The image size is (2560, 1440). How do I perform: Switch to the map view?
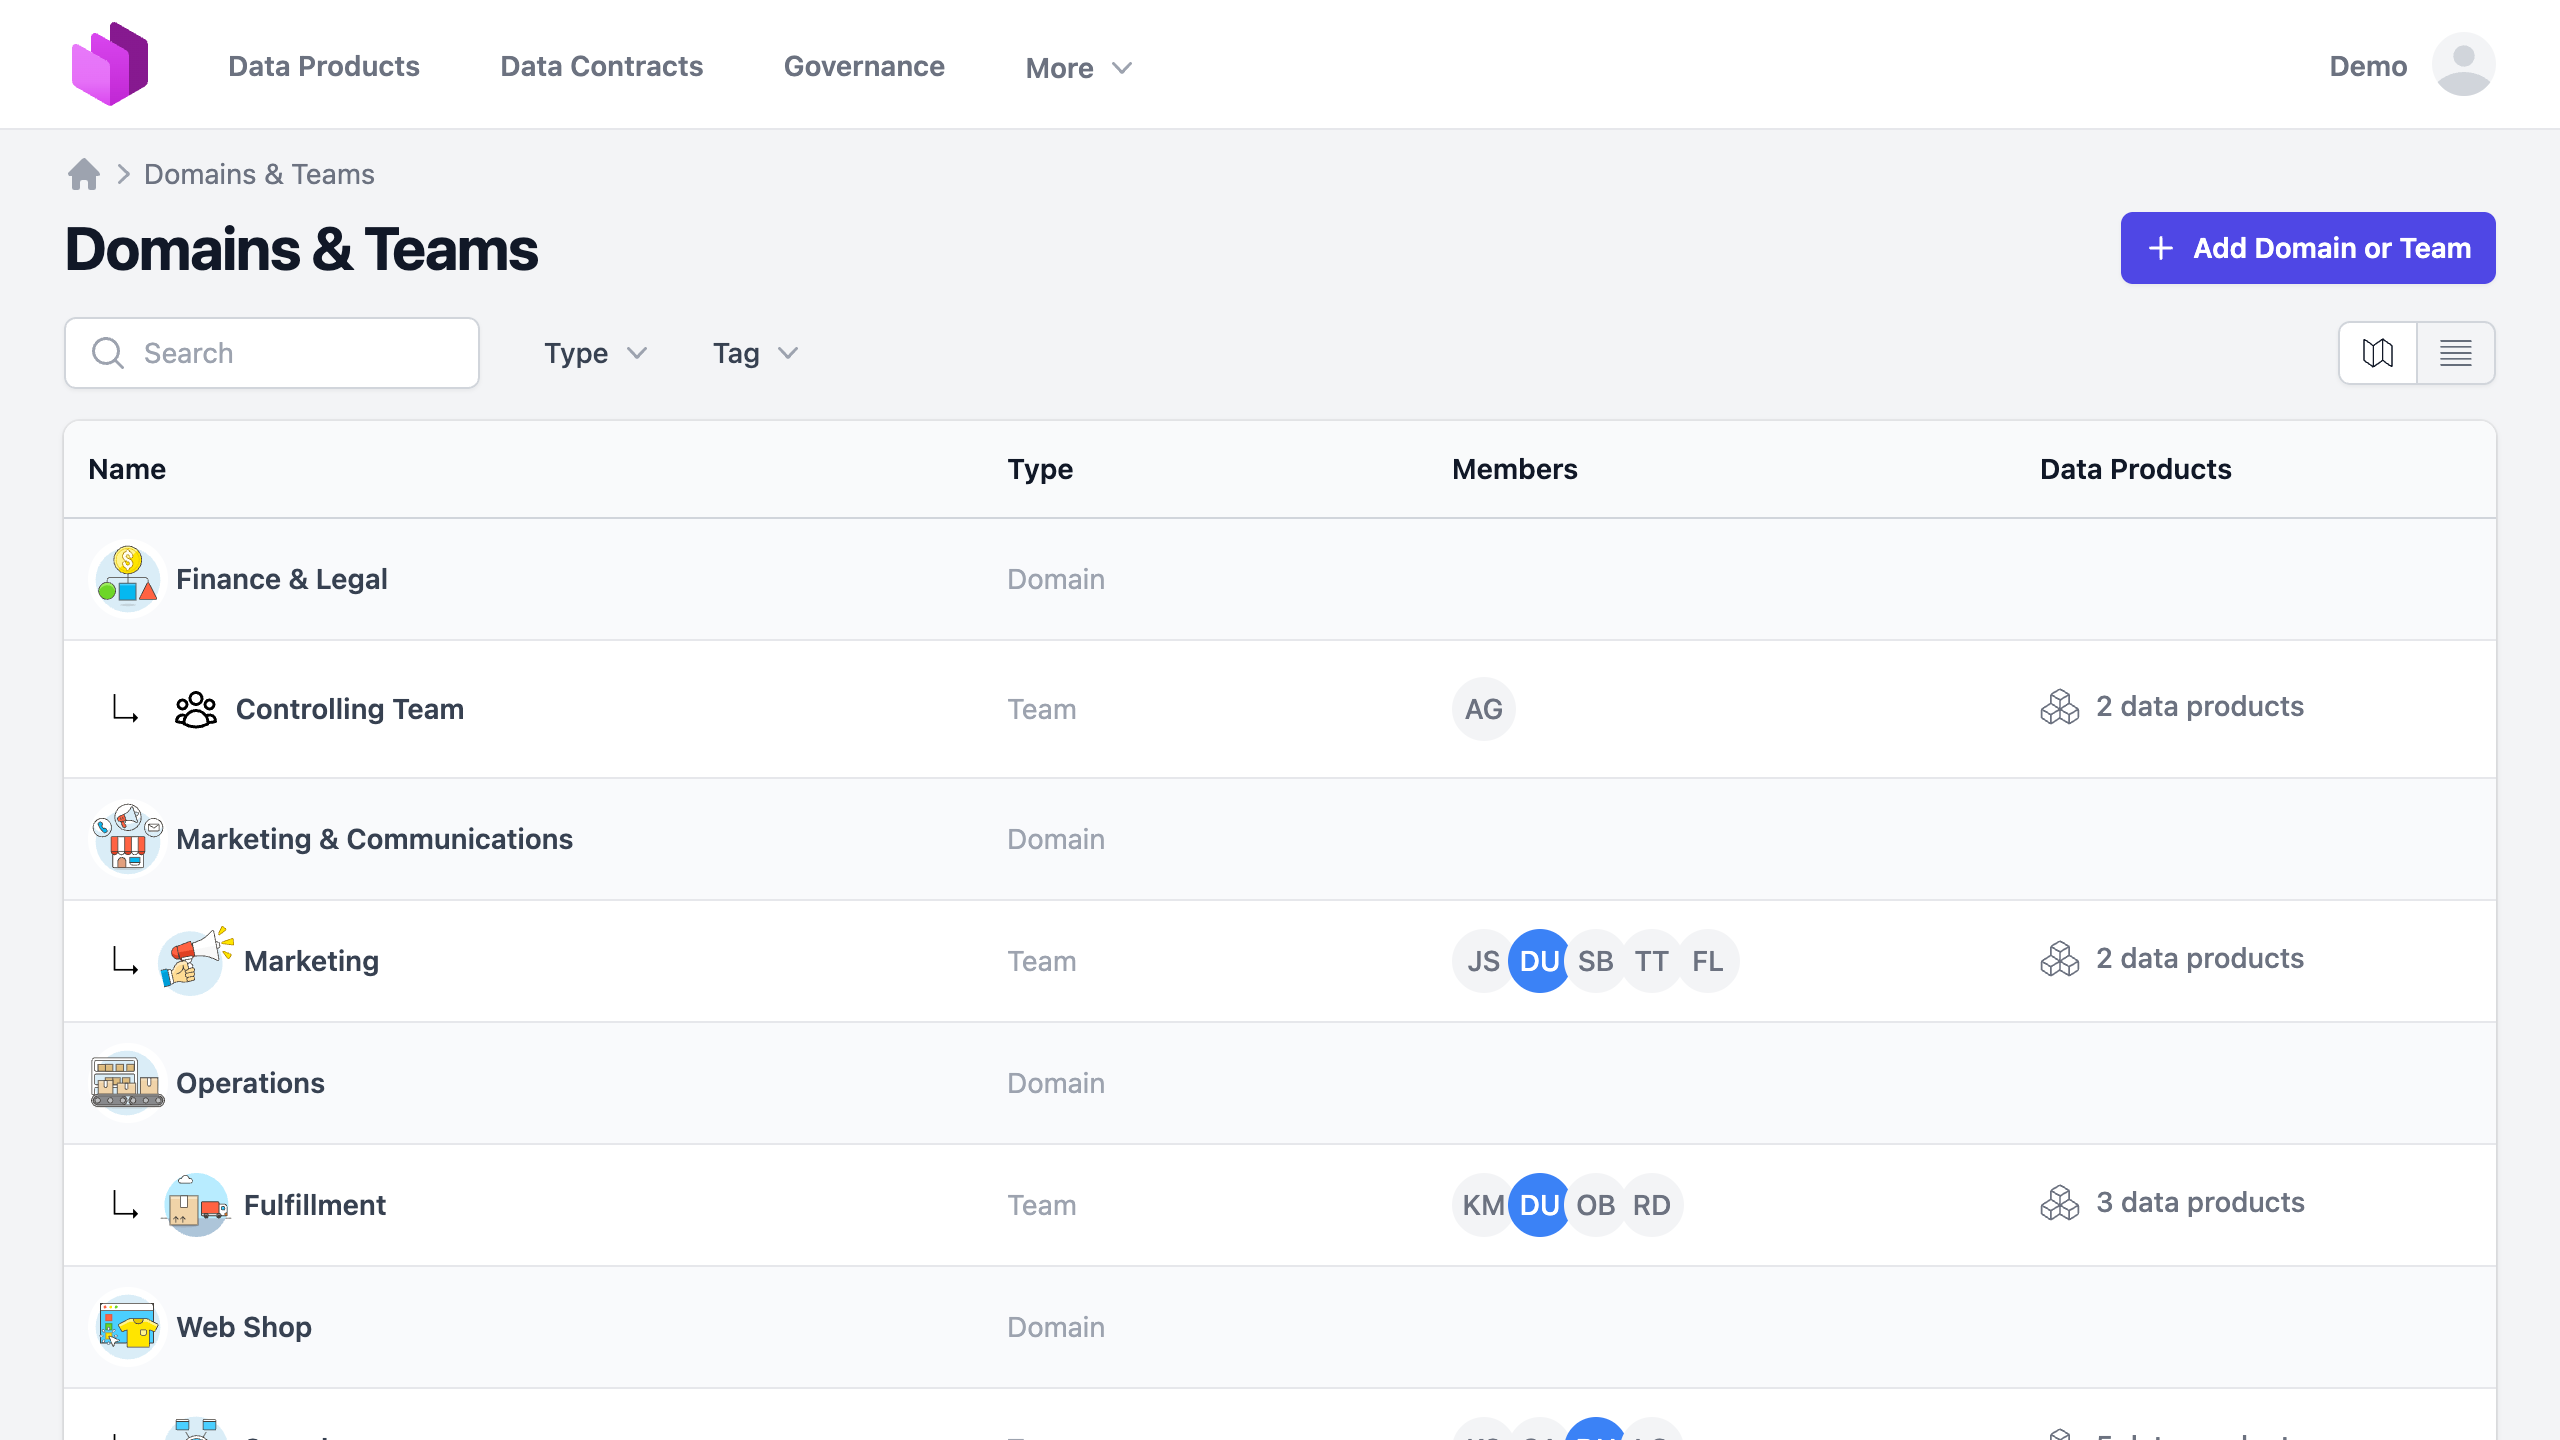(2377, 353)
